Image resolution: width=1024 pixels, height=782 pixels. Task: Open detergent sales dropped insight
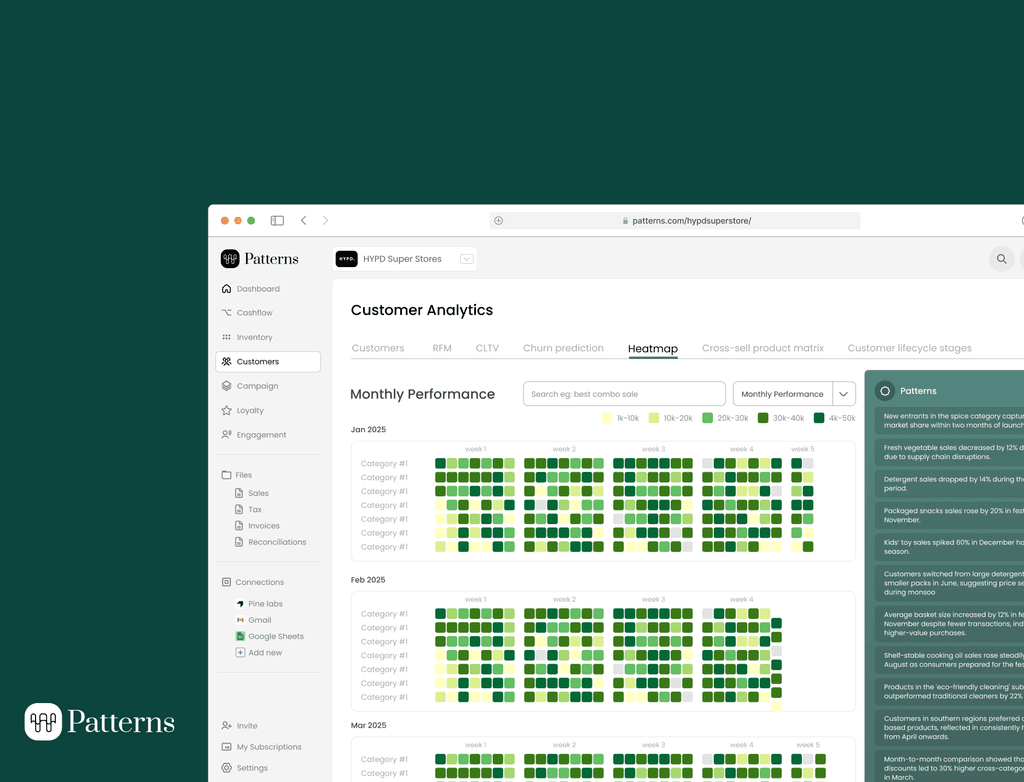pyautogui.click(x=950, y=484)
